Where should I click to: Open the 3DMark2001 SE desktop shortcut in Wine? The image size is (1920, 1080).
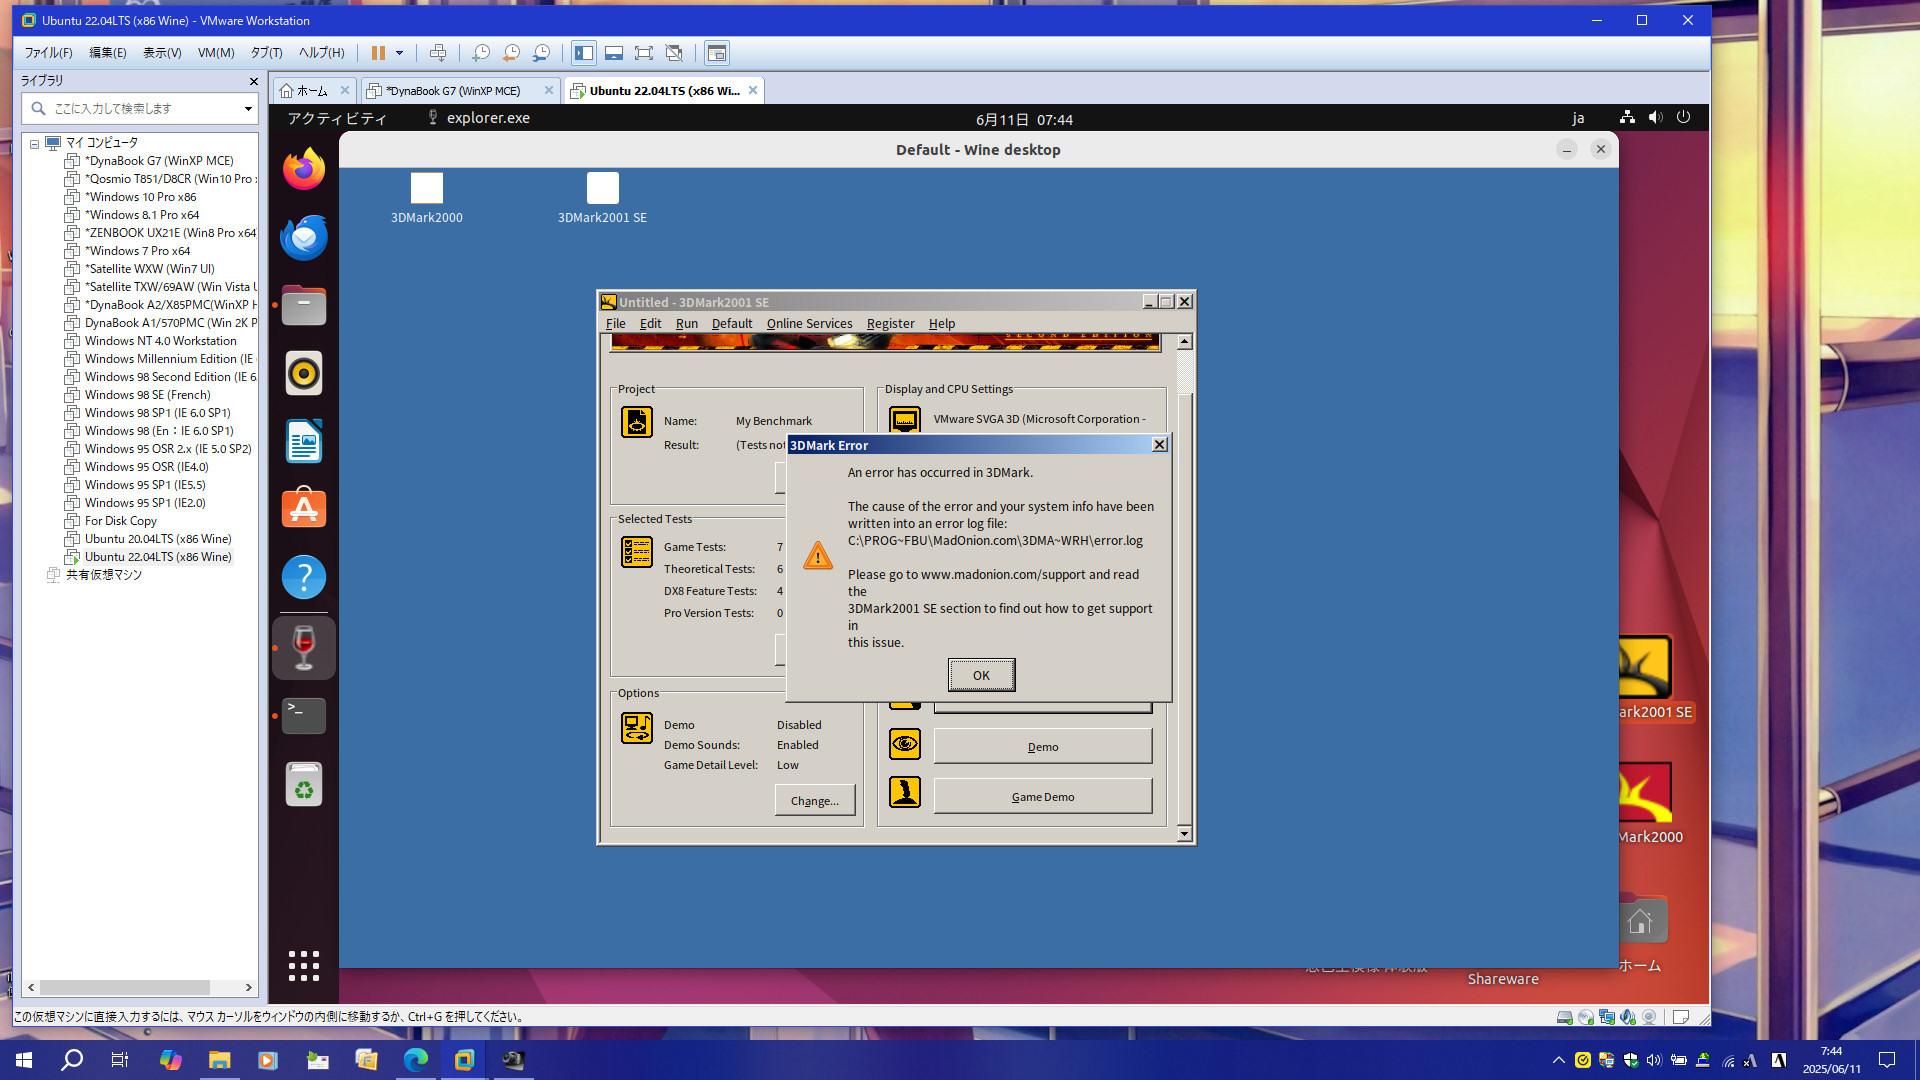[x=602, y=198]
